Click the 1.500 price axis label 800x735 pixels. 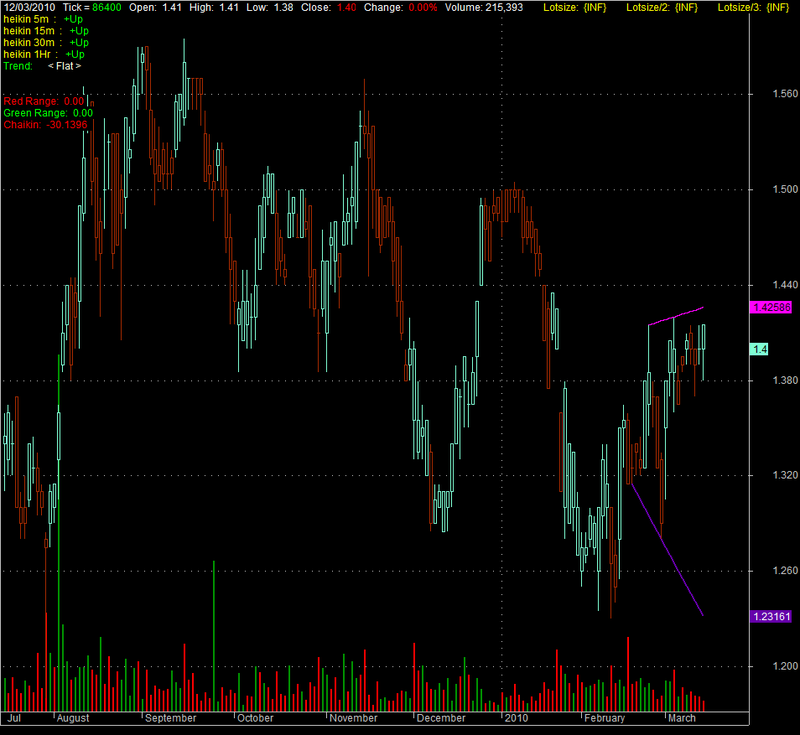tap(785, 189)
